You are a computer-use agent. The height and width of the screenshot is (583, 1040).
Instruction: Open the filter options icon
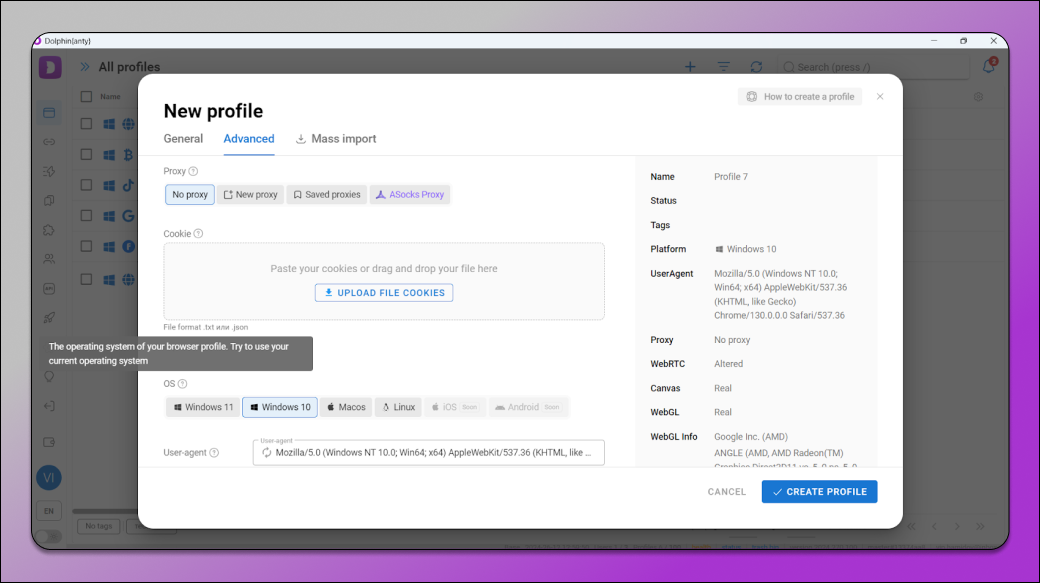pos(723,67)
